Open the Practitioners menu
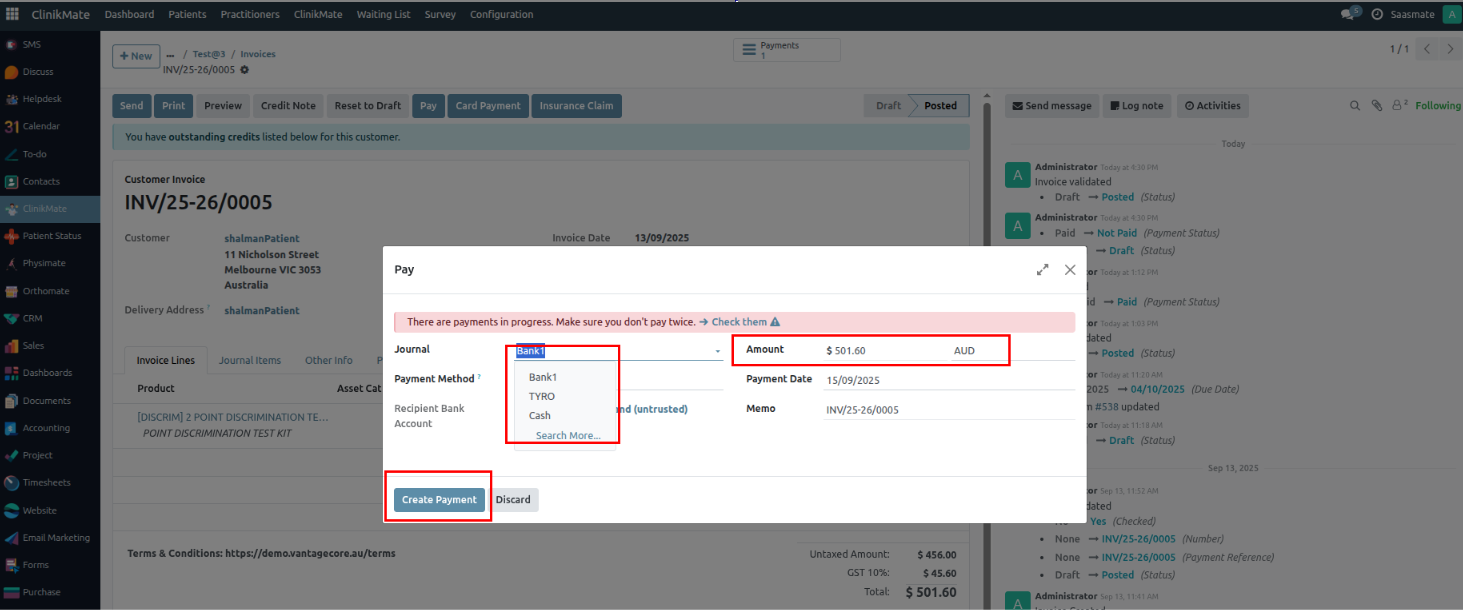The image size is (1463, 610). pyautogui.click(x=250, y=14)
